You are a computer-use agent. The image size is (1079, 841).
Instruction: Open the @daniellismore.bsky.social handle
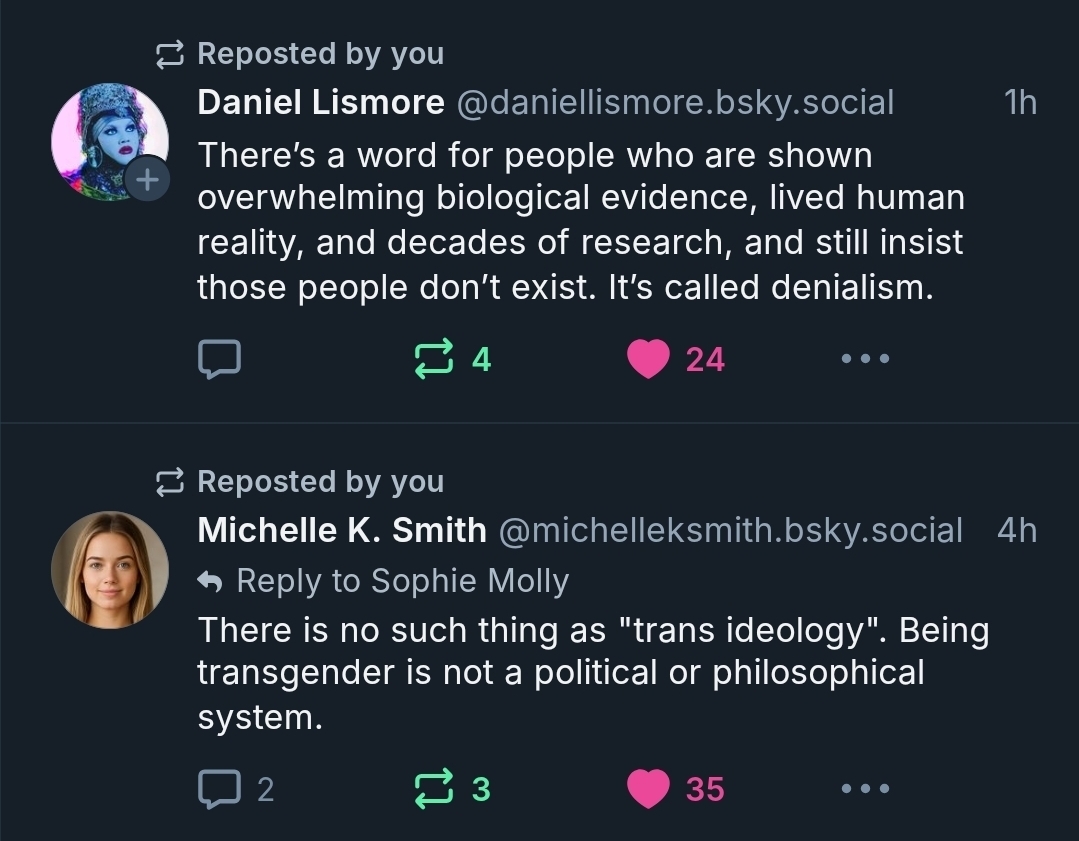[675, 102]
